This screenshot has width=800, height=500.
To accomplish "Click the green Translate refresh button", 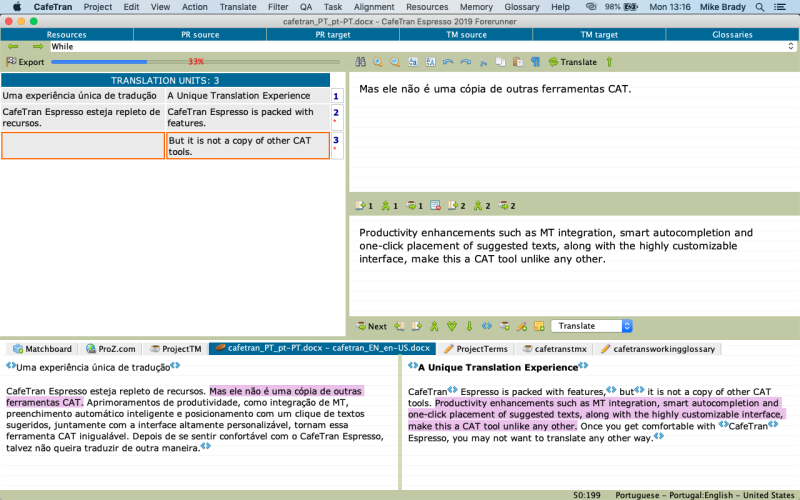I will click(x=572, y=62).
